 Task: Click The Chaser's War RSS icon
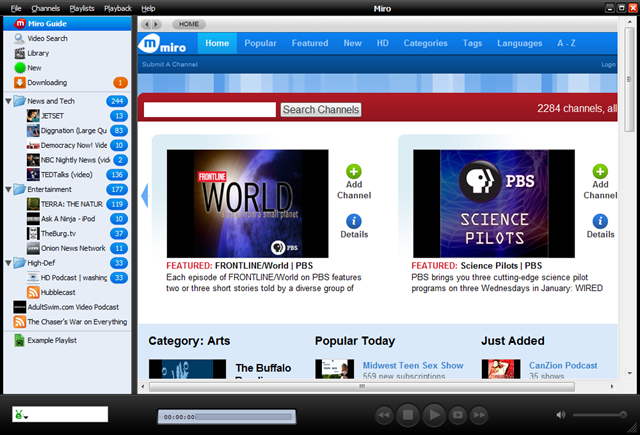pyautogui.click(x=20, y=322)
